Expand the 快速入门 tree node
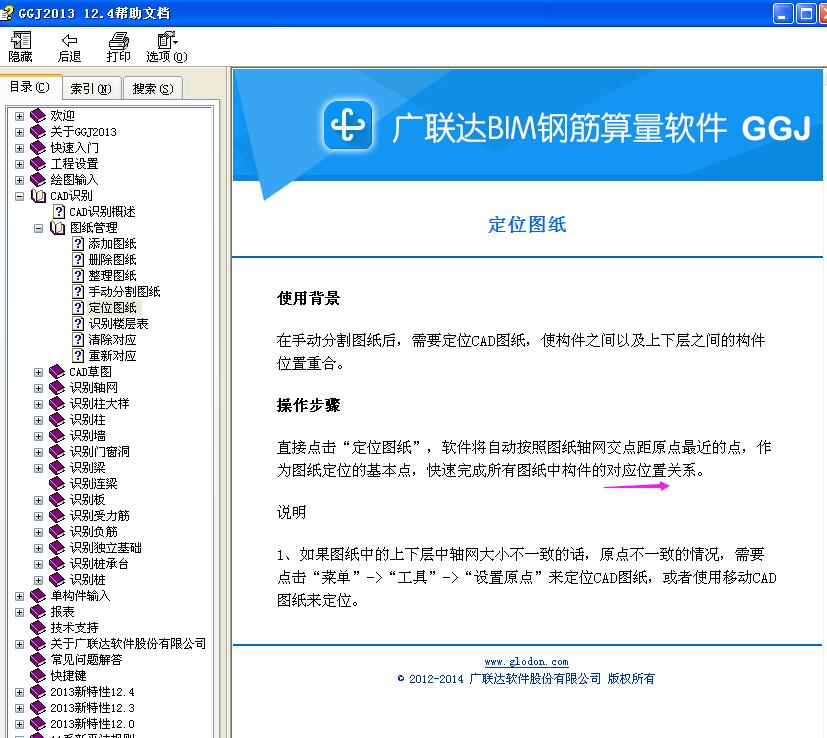 tap(20, 148)
